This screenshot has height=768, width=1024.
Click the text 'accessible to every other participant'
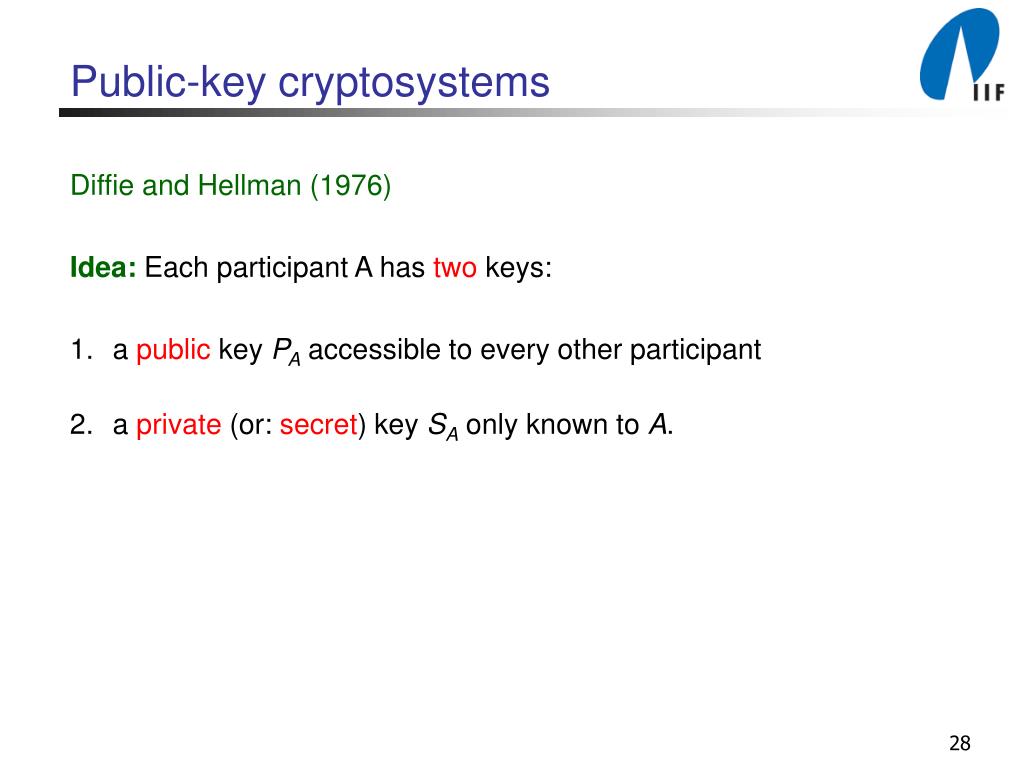(x=534, y=351)
